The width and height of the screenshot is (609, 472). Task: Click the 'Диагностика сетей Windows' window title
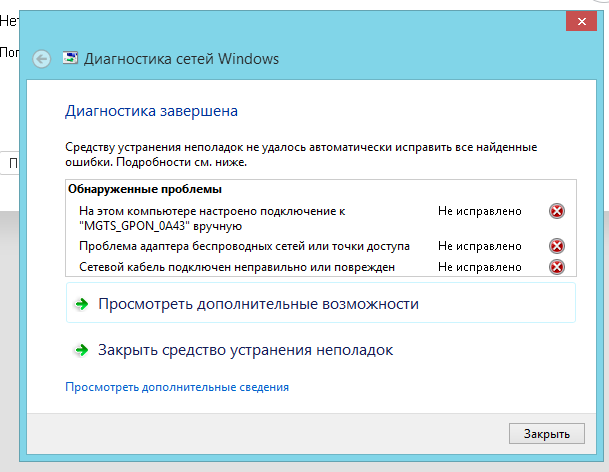click(181, 59)
